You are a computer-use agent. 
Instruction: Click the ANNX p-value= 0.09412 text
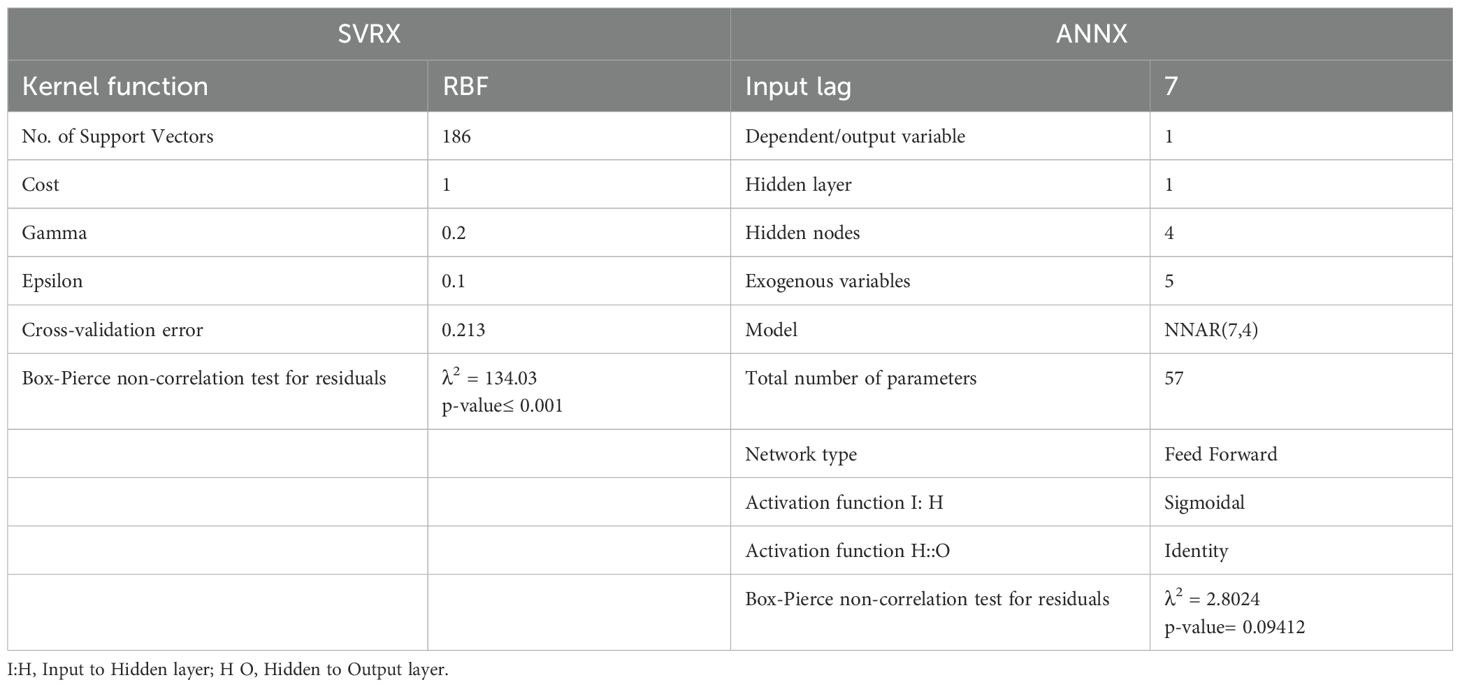pyautogui.click(x=1234, y=627)
